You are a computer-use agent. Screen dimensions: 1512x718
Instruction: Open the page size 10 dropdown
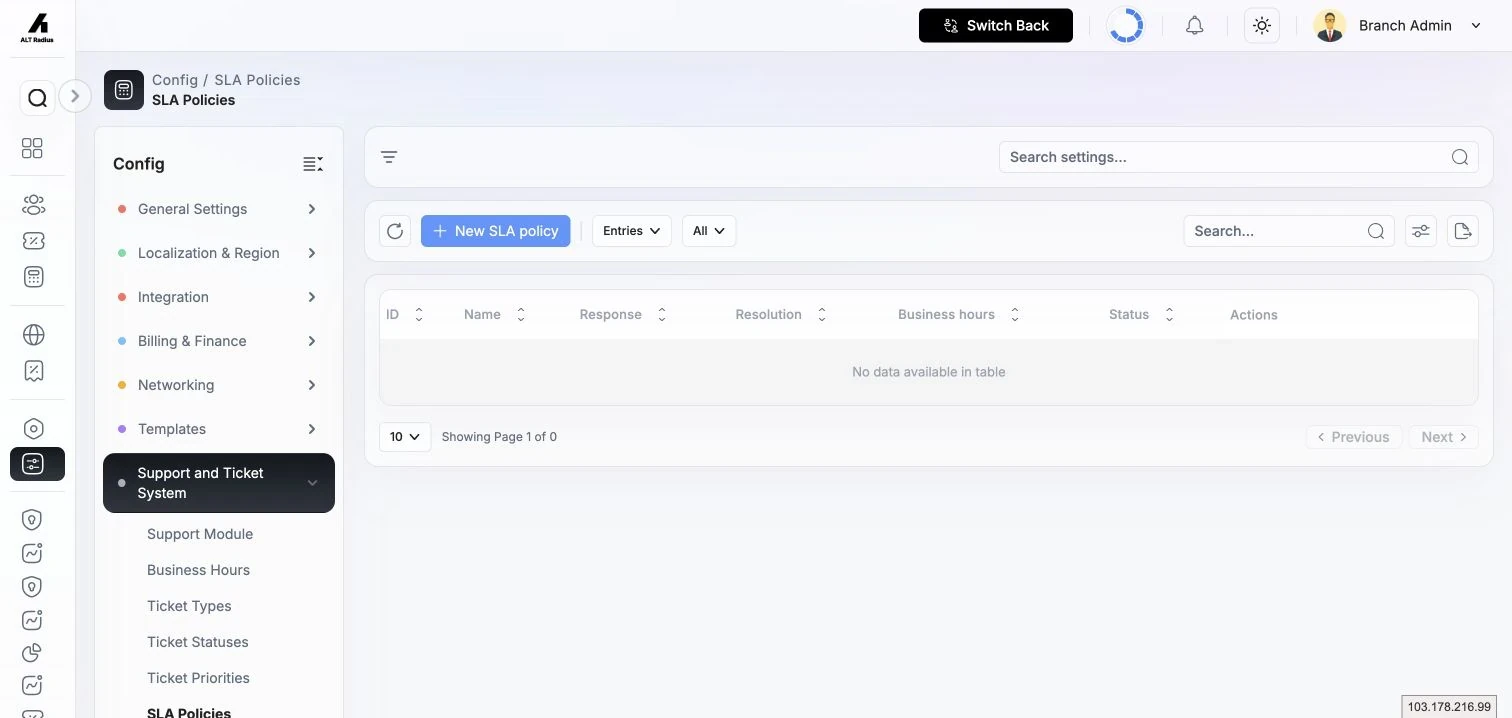[405, 437]
